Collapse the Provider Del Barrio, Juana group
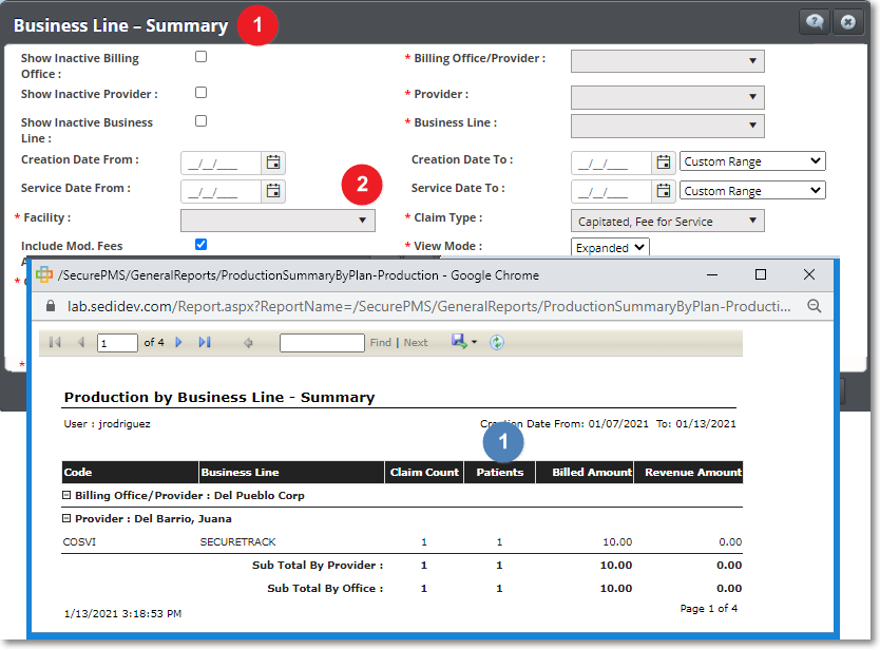881x650 pixels. pos(67,518)
